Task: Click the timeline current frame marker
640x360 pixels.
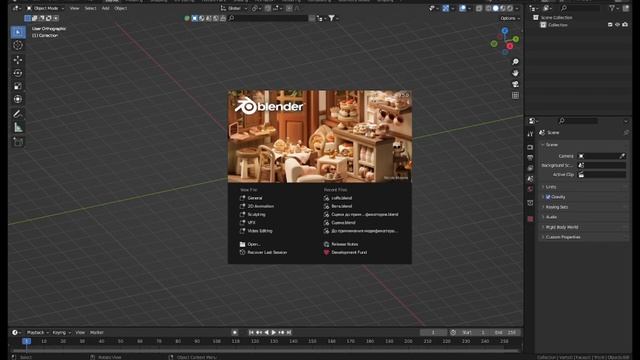Action: point(27,341)
